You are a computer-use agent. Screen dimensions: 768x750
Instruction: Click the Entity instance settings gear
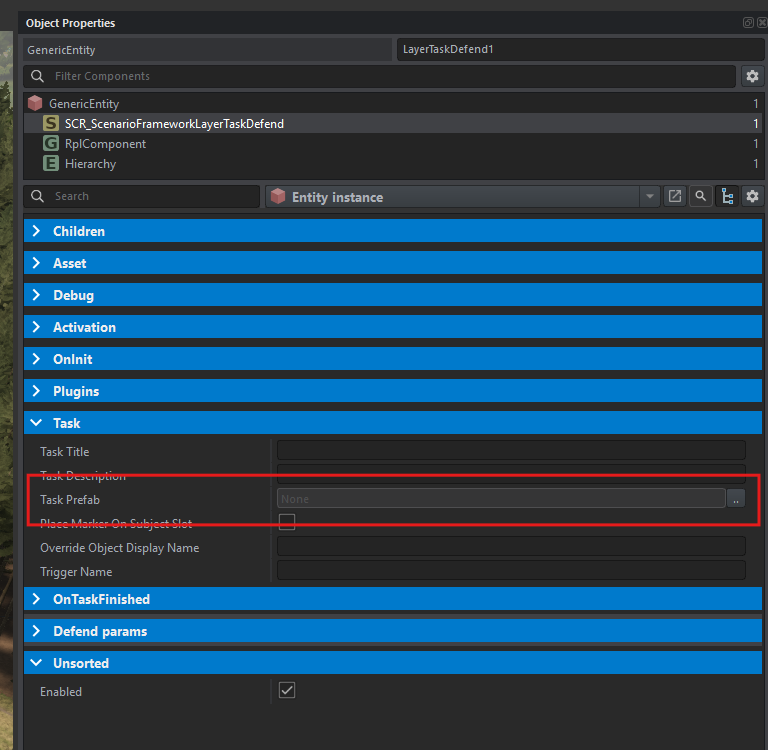(752, 196)
